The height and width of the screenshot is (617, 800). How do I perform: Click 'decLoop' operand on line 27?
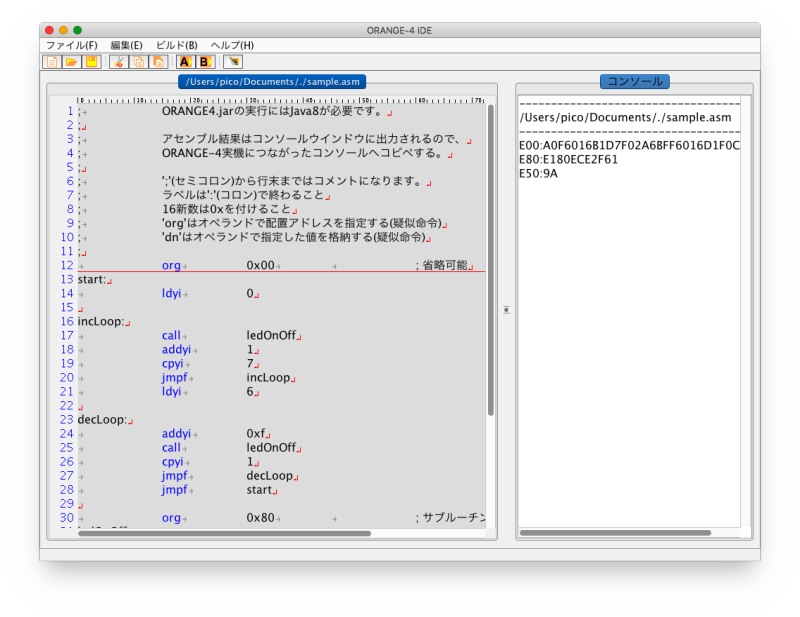(x=270, y=476)
